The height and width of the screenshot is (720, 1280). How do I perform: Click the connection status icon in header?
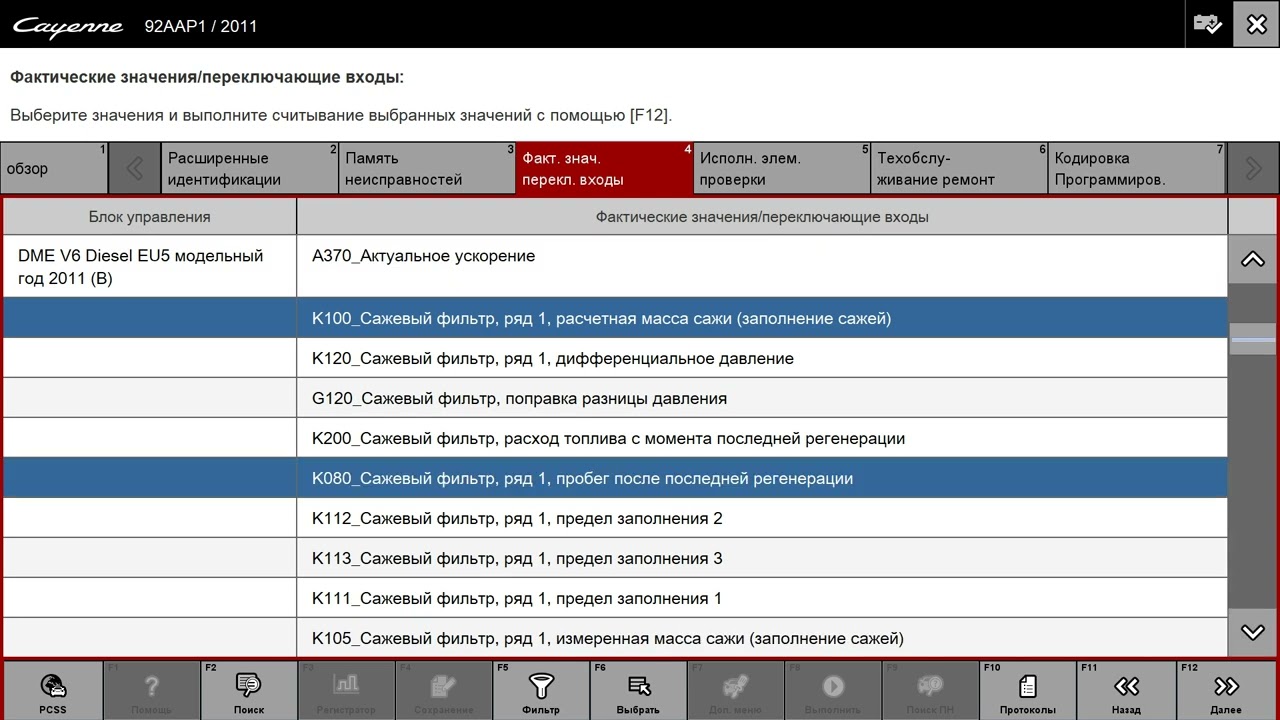click(x=1208, y=24)
